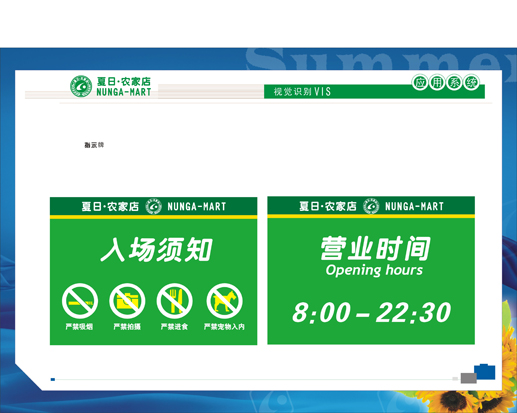This screenshot has height=413, width=517.
Task: Click the no eating fork-and-knife icon
Action: click(174, 301)
